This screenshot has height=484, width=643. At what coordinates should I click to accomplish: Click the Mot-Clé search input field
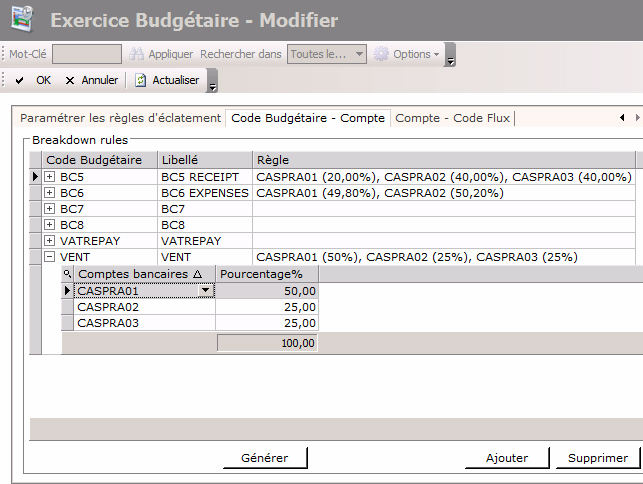click(x=87, y=54)
